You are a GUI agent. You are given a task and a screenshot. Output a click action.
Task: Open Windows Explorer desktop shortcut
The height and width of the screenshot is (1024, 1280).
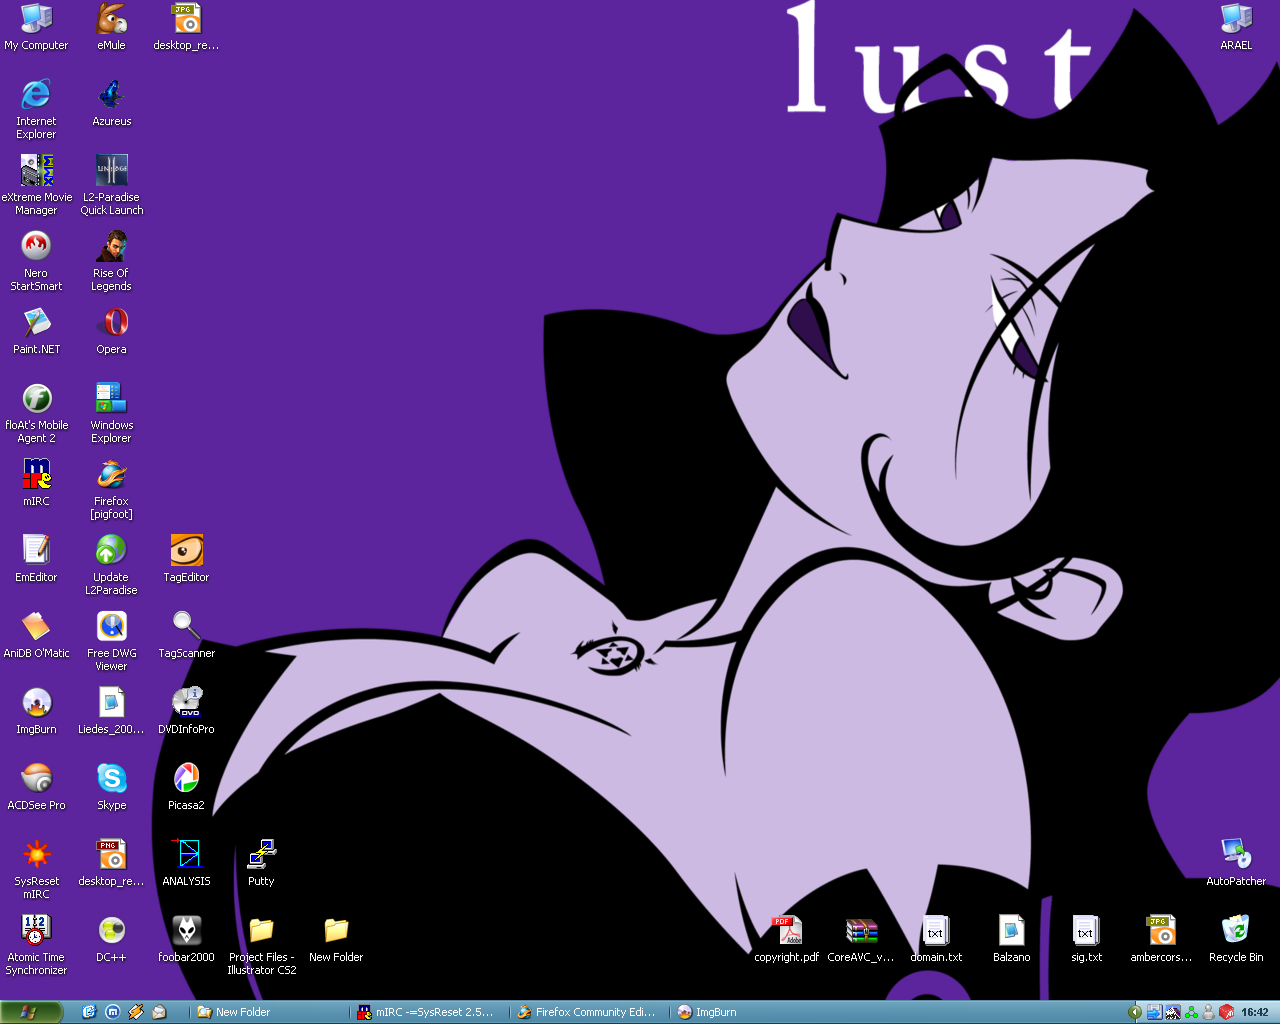point(111,413)
